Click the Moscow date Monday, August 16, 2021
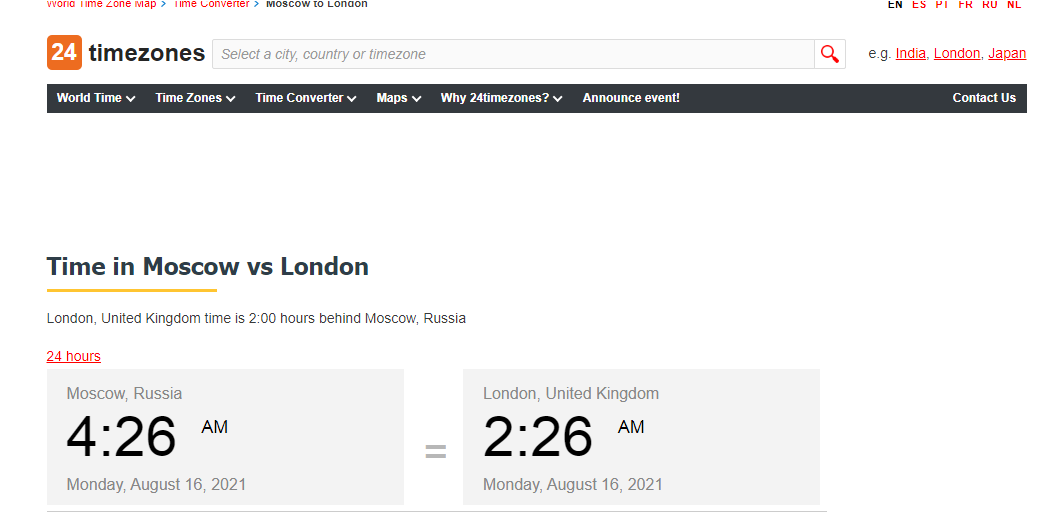 pos(156,485)
